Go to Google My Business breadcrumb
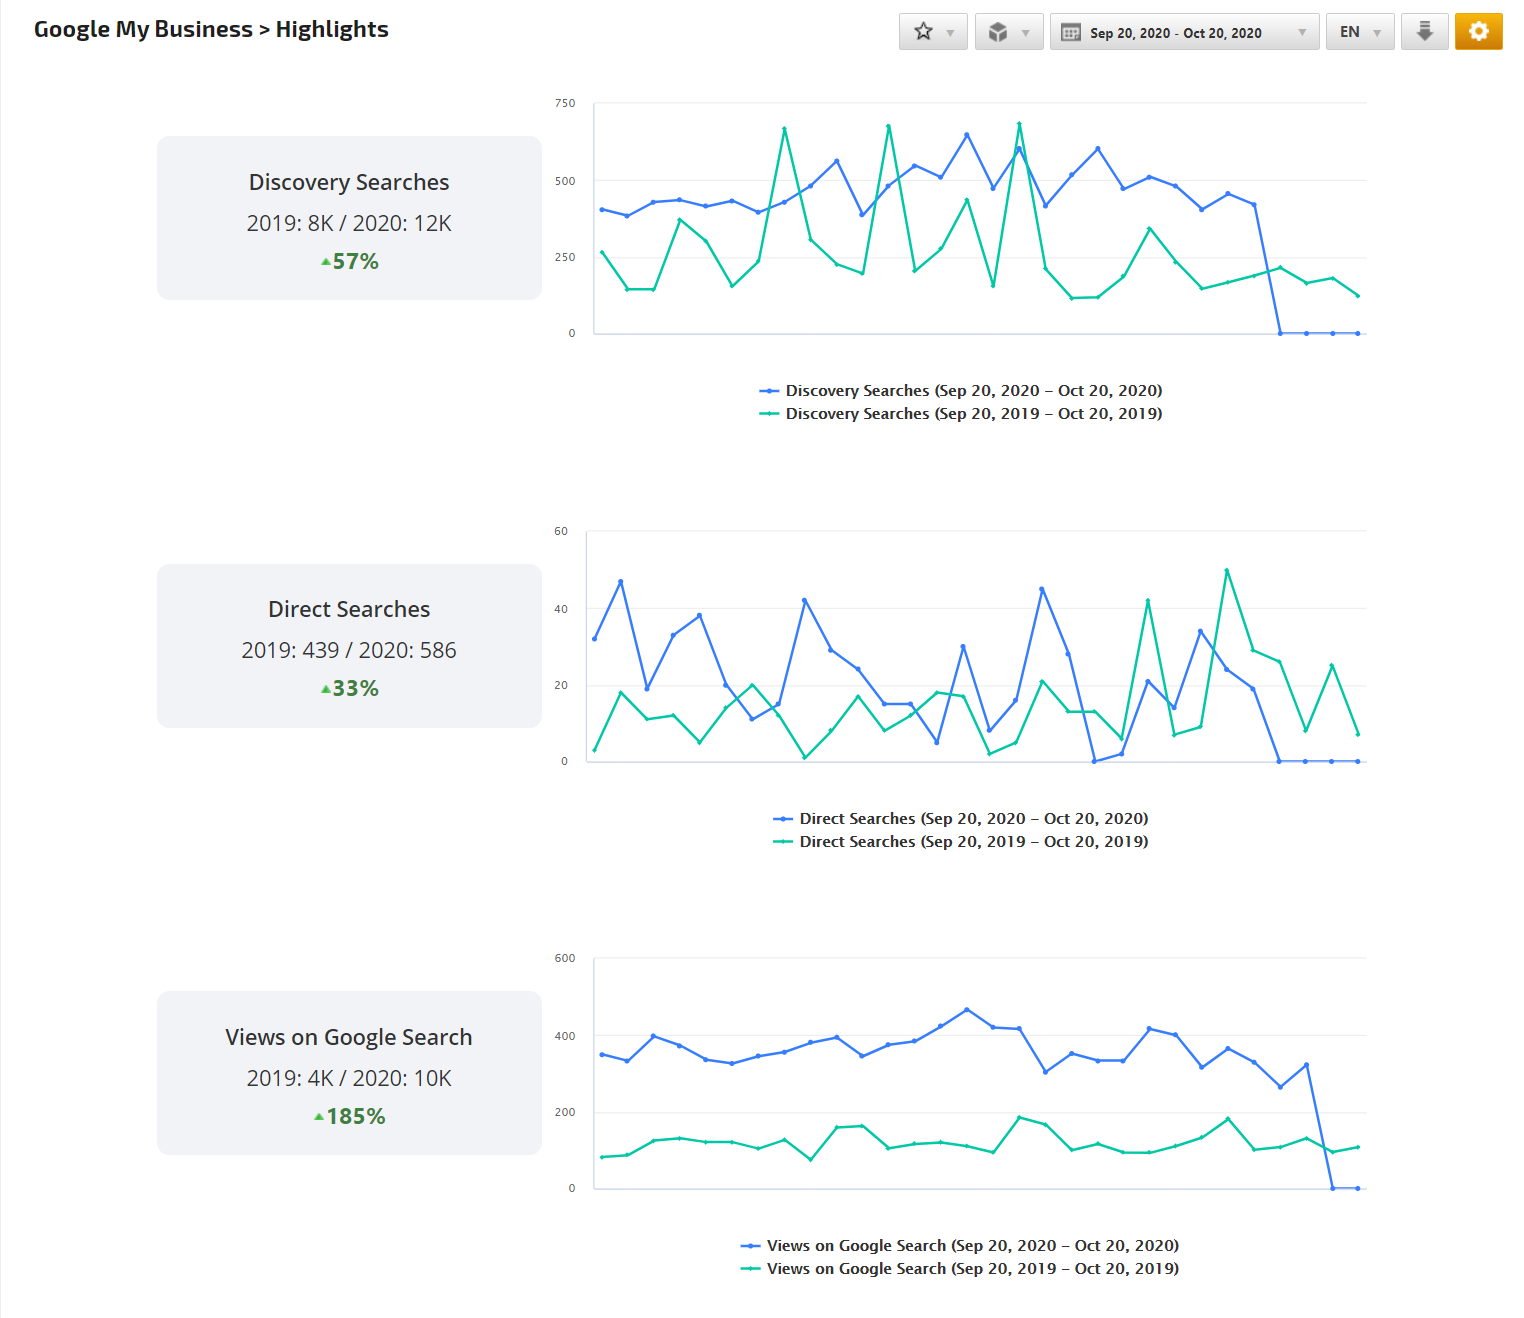1524x1318 pixels. point(143,29)
